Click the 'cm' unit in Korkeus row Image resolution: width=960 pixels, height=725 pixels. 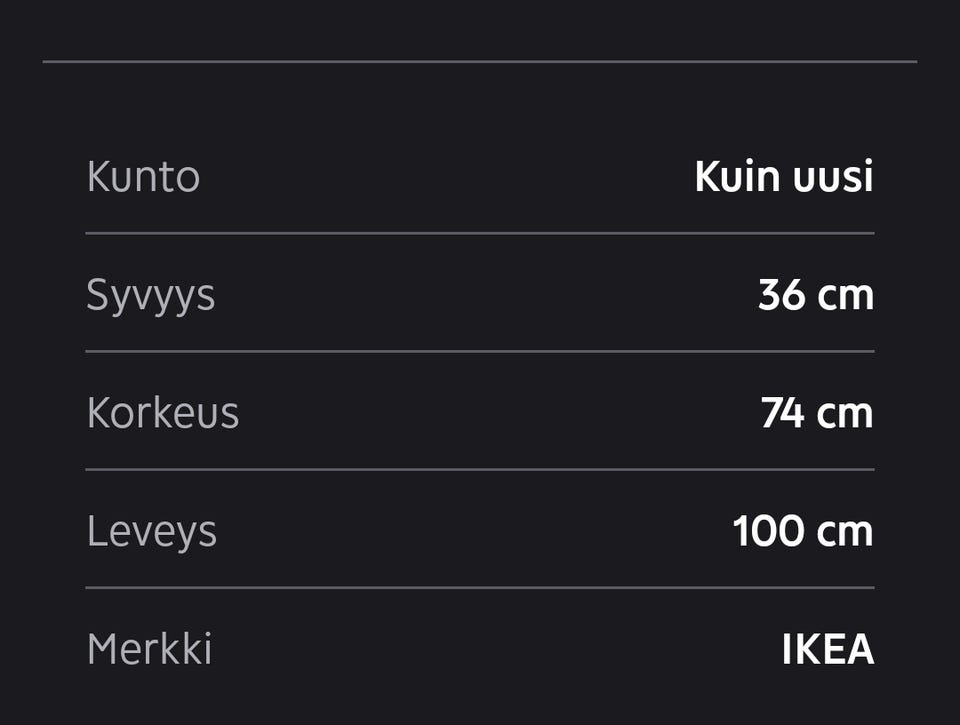845,415
